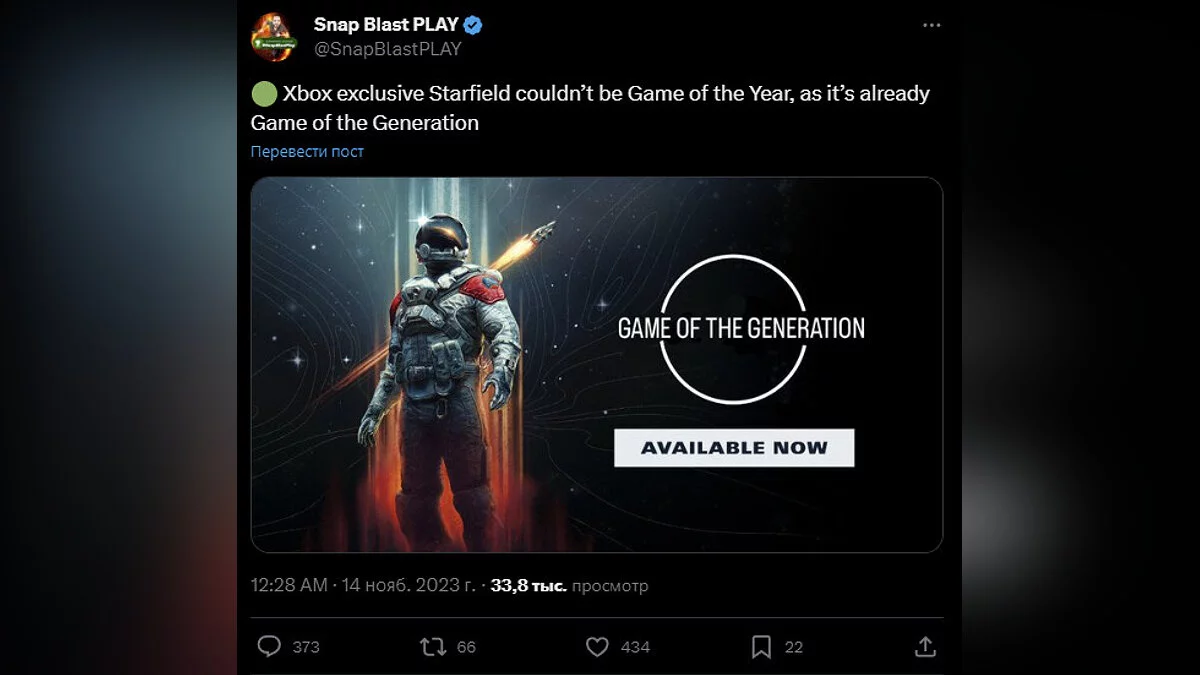The image size is (1200, 675).
Task: Click the reply speech bubble icon
Action: (x=269, y=647)
